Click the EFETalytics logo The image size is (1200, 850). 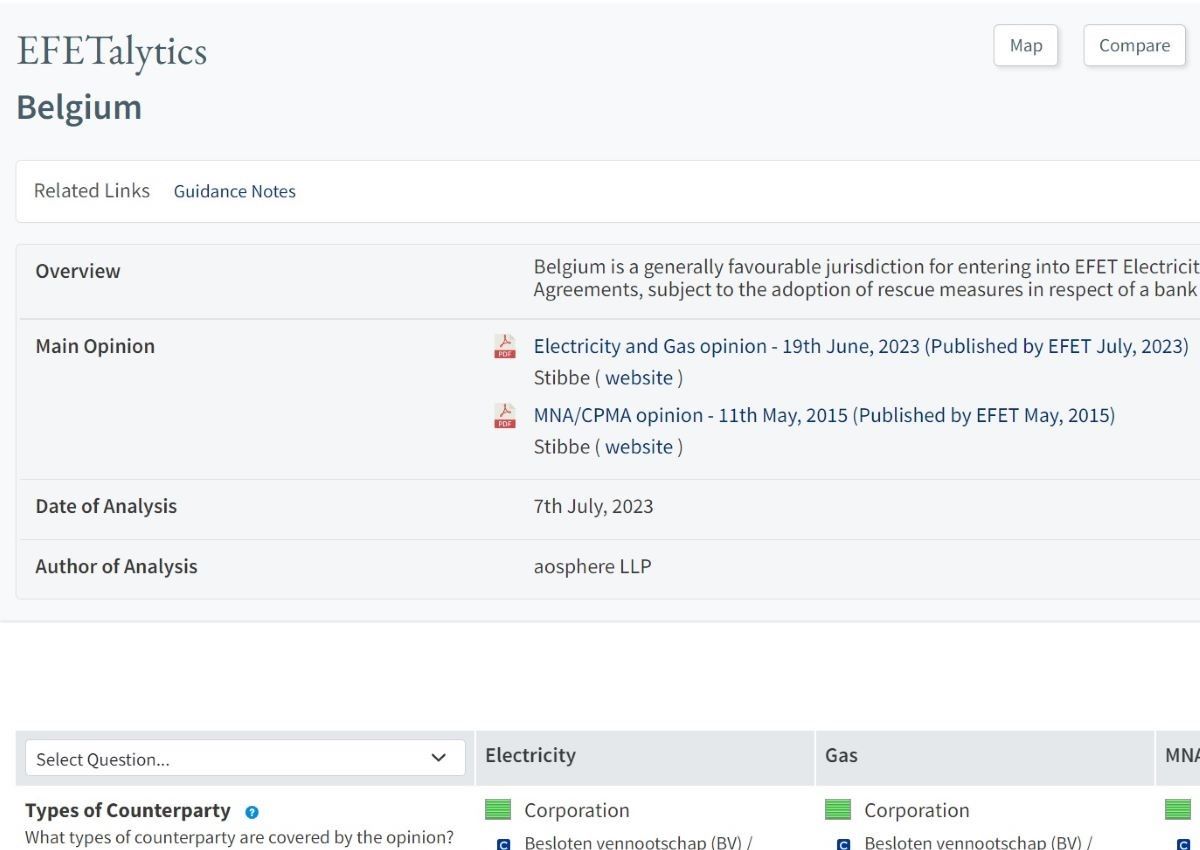(x=112, y=52)
